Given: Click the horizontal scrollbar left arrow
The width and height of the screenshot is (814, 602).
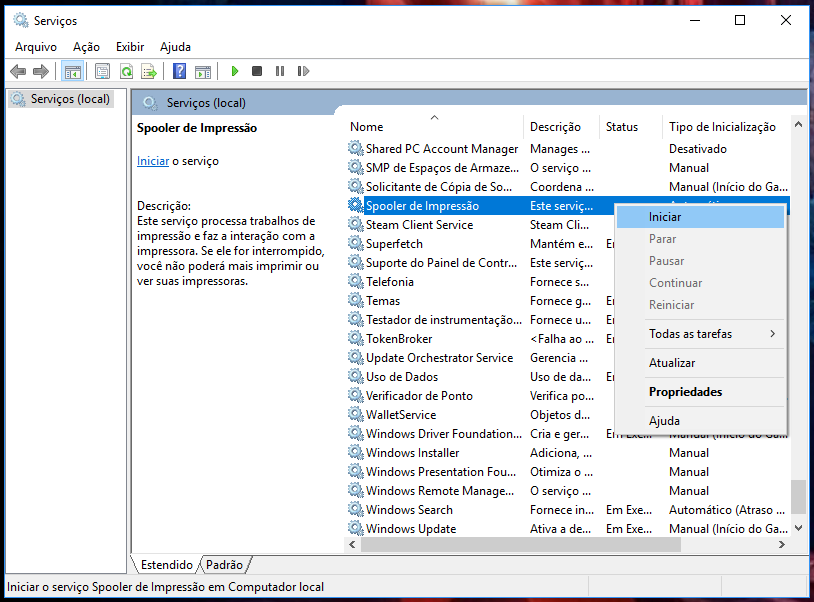Looking at the screenshot, I should coord(352,544).
